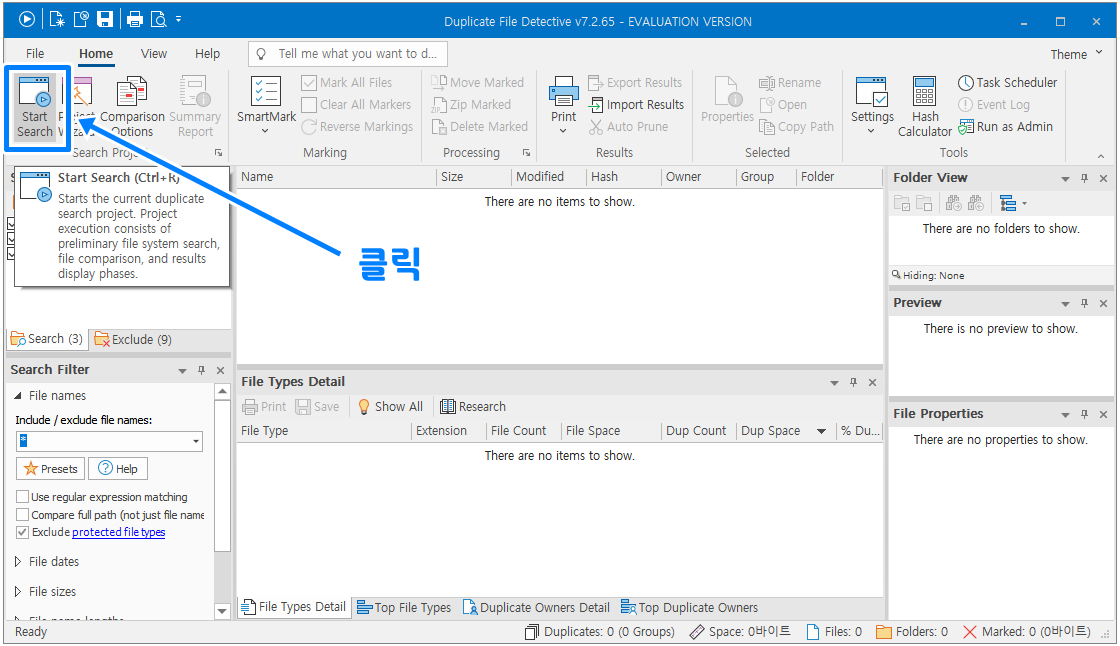Click the Presets button
Screen dimensions: 1120x646
pos(51,469)
